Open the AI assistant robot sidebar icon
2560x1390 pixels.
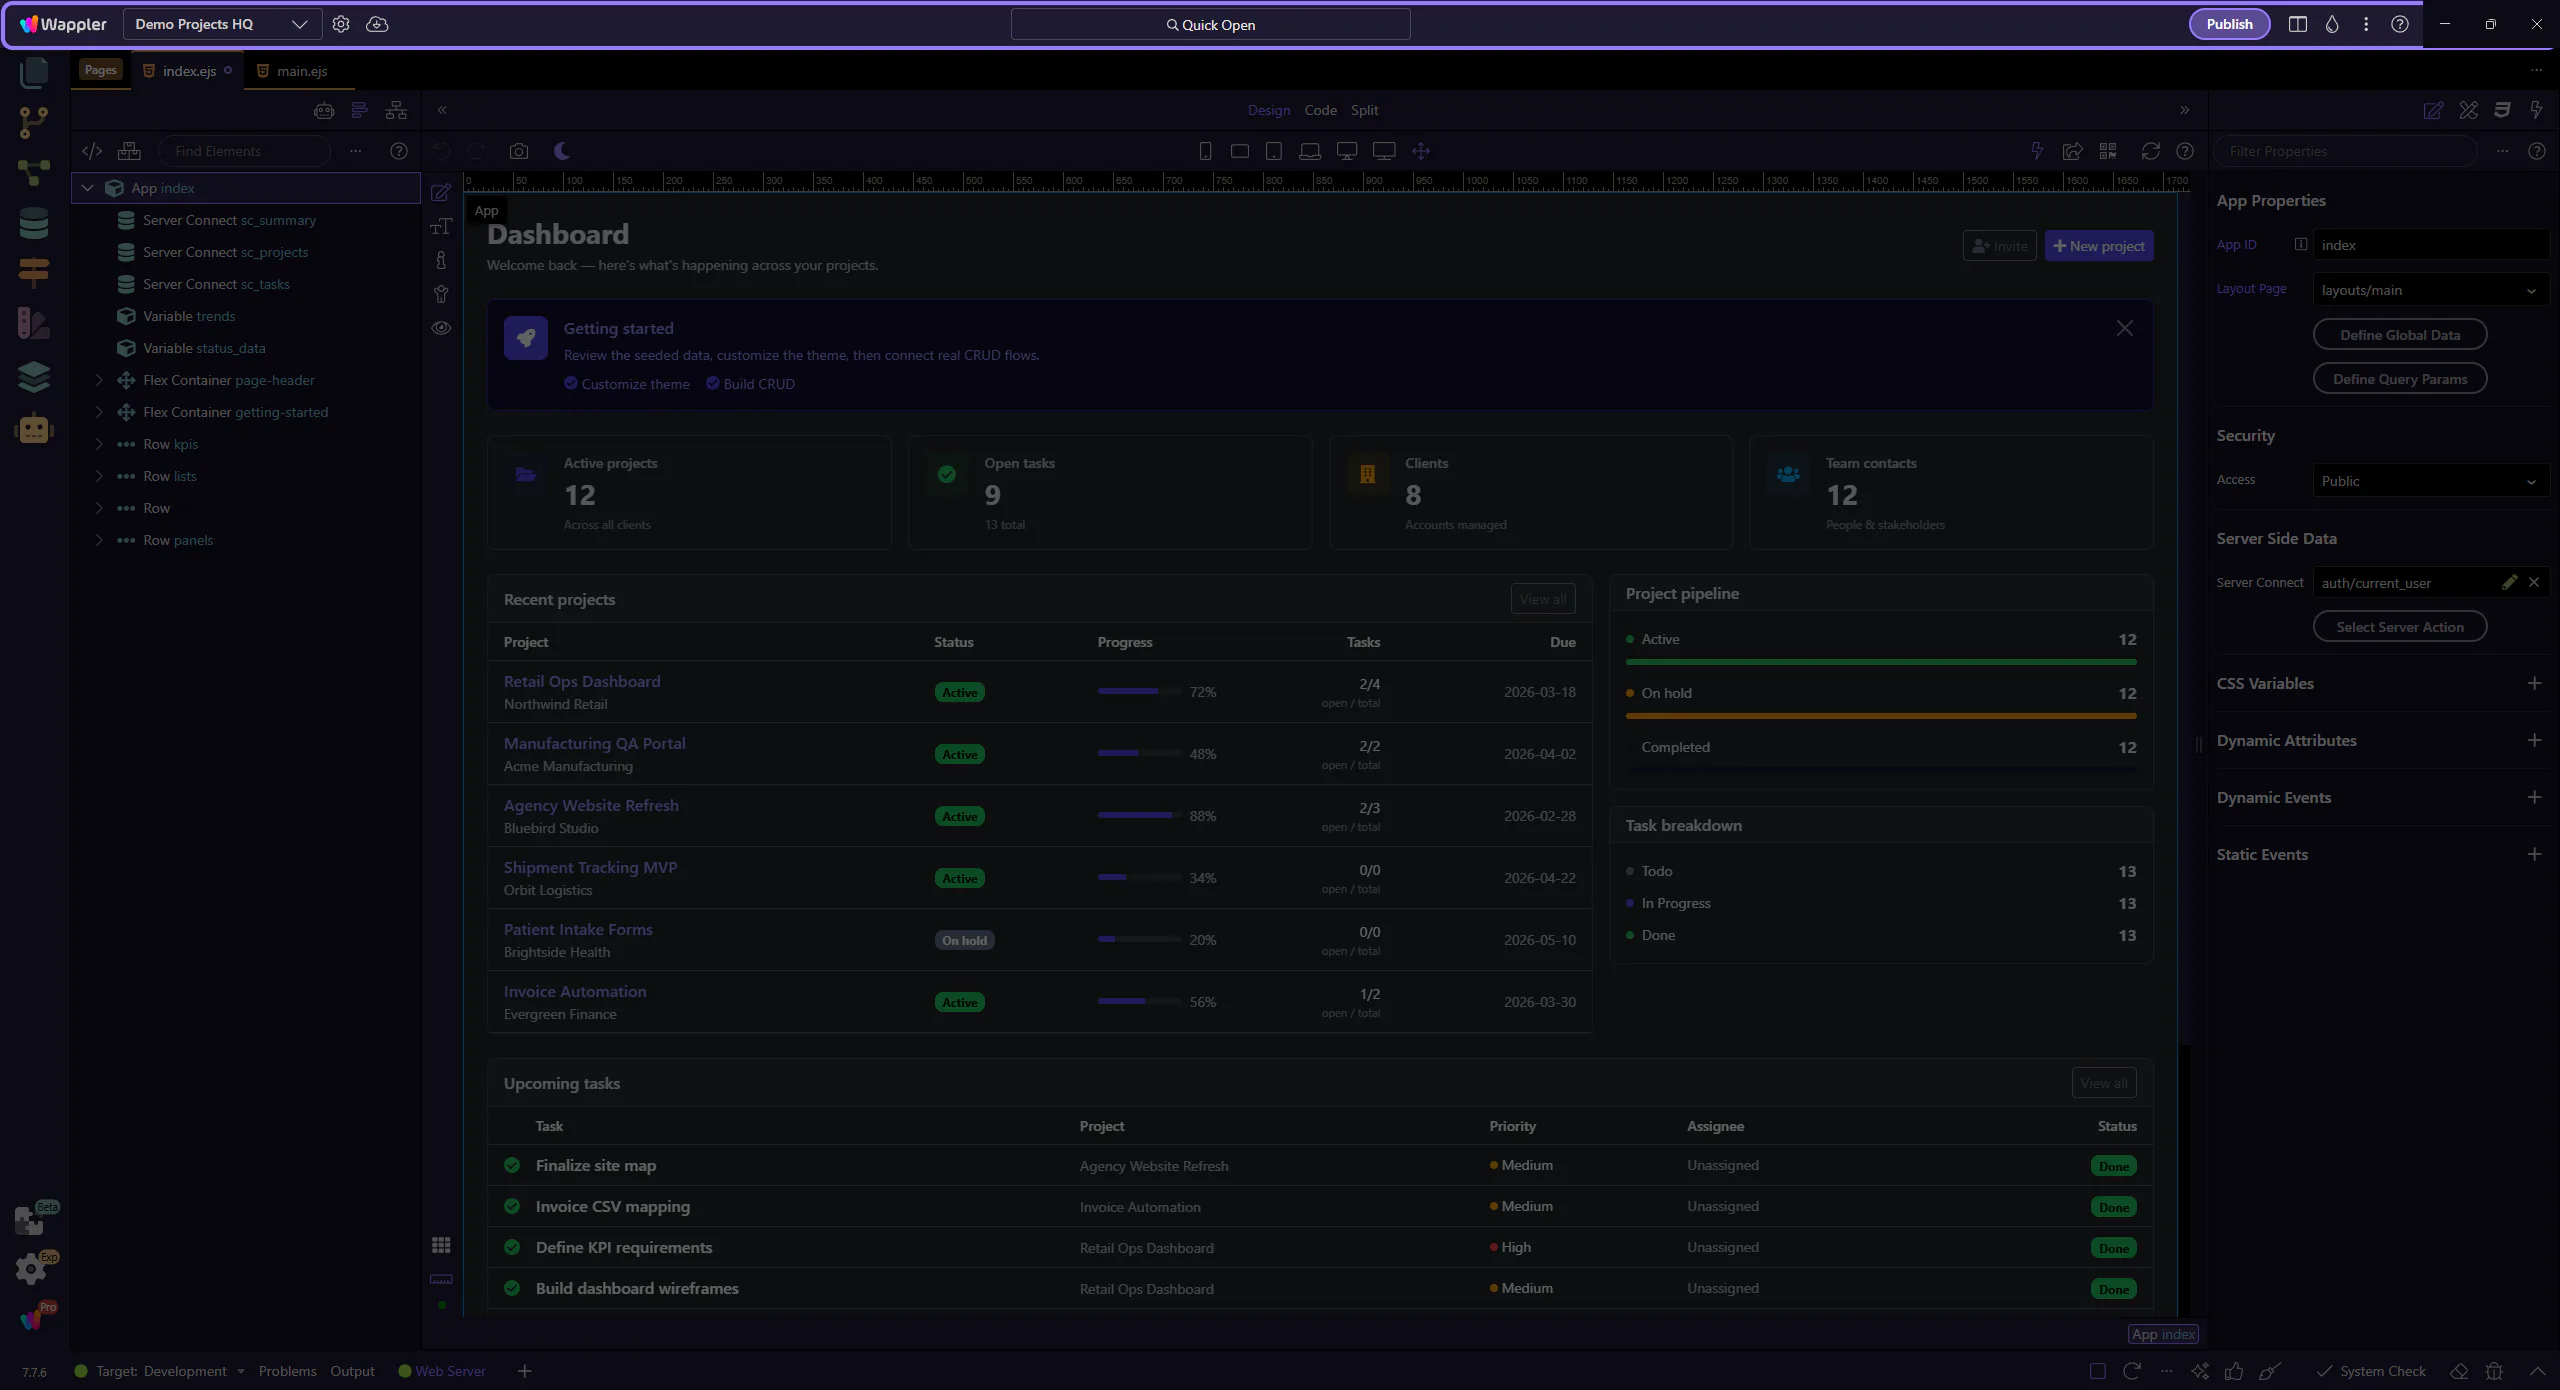click(34, 429)
